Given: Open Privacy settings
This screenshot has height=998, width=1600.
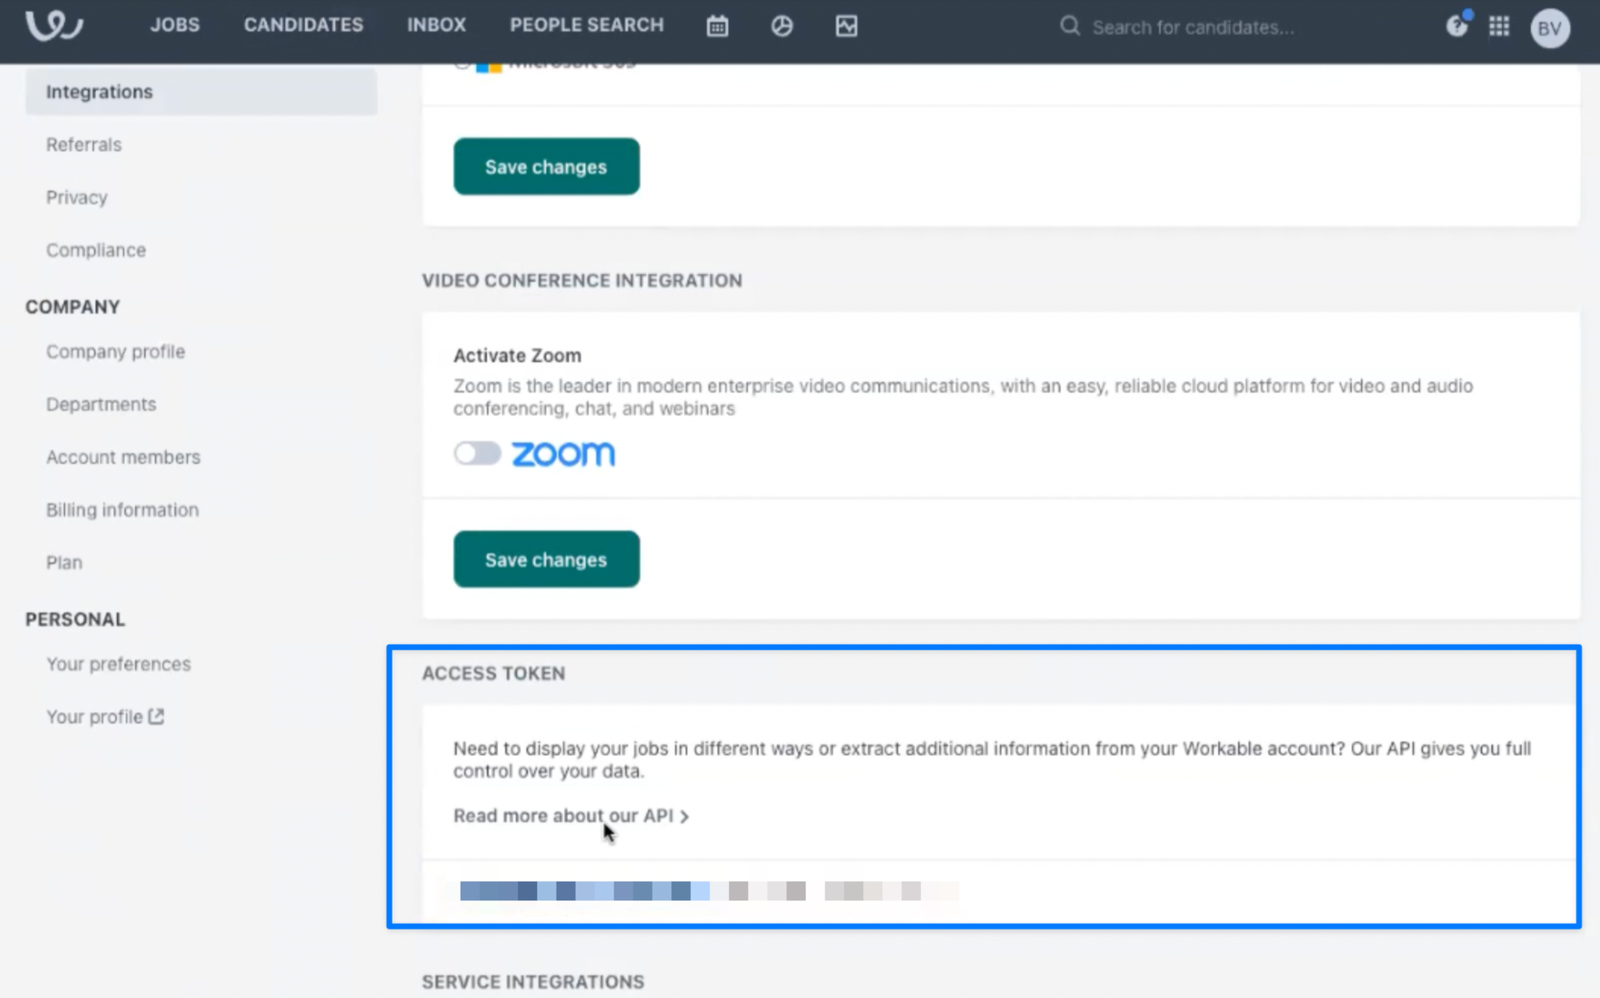Looking at the screenshot, I should point(77,198).
